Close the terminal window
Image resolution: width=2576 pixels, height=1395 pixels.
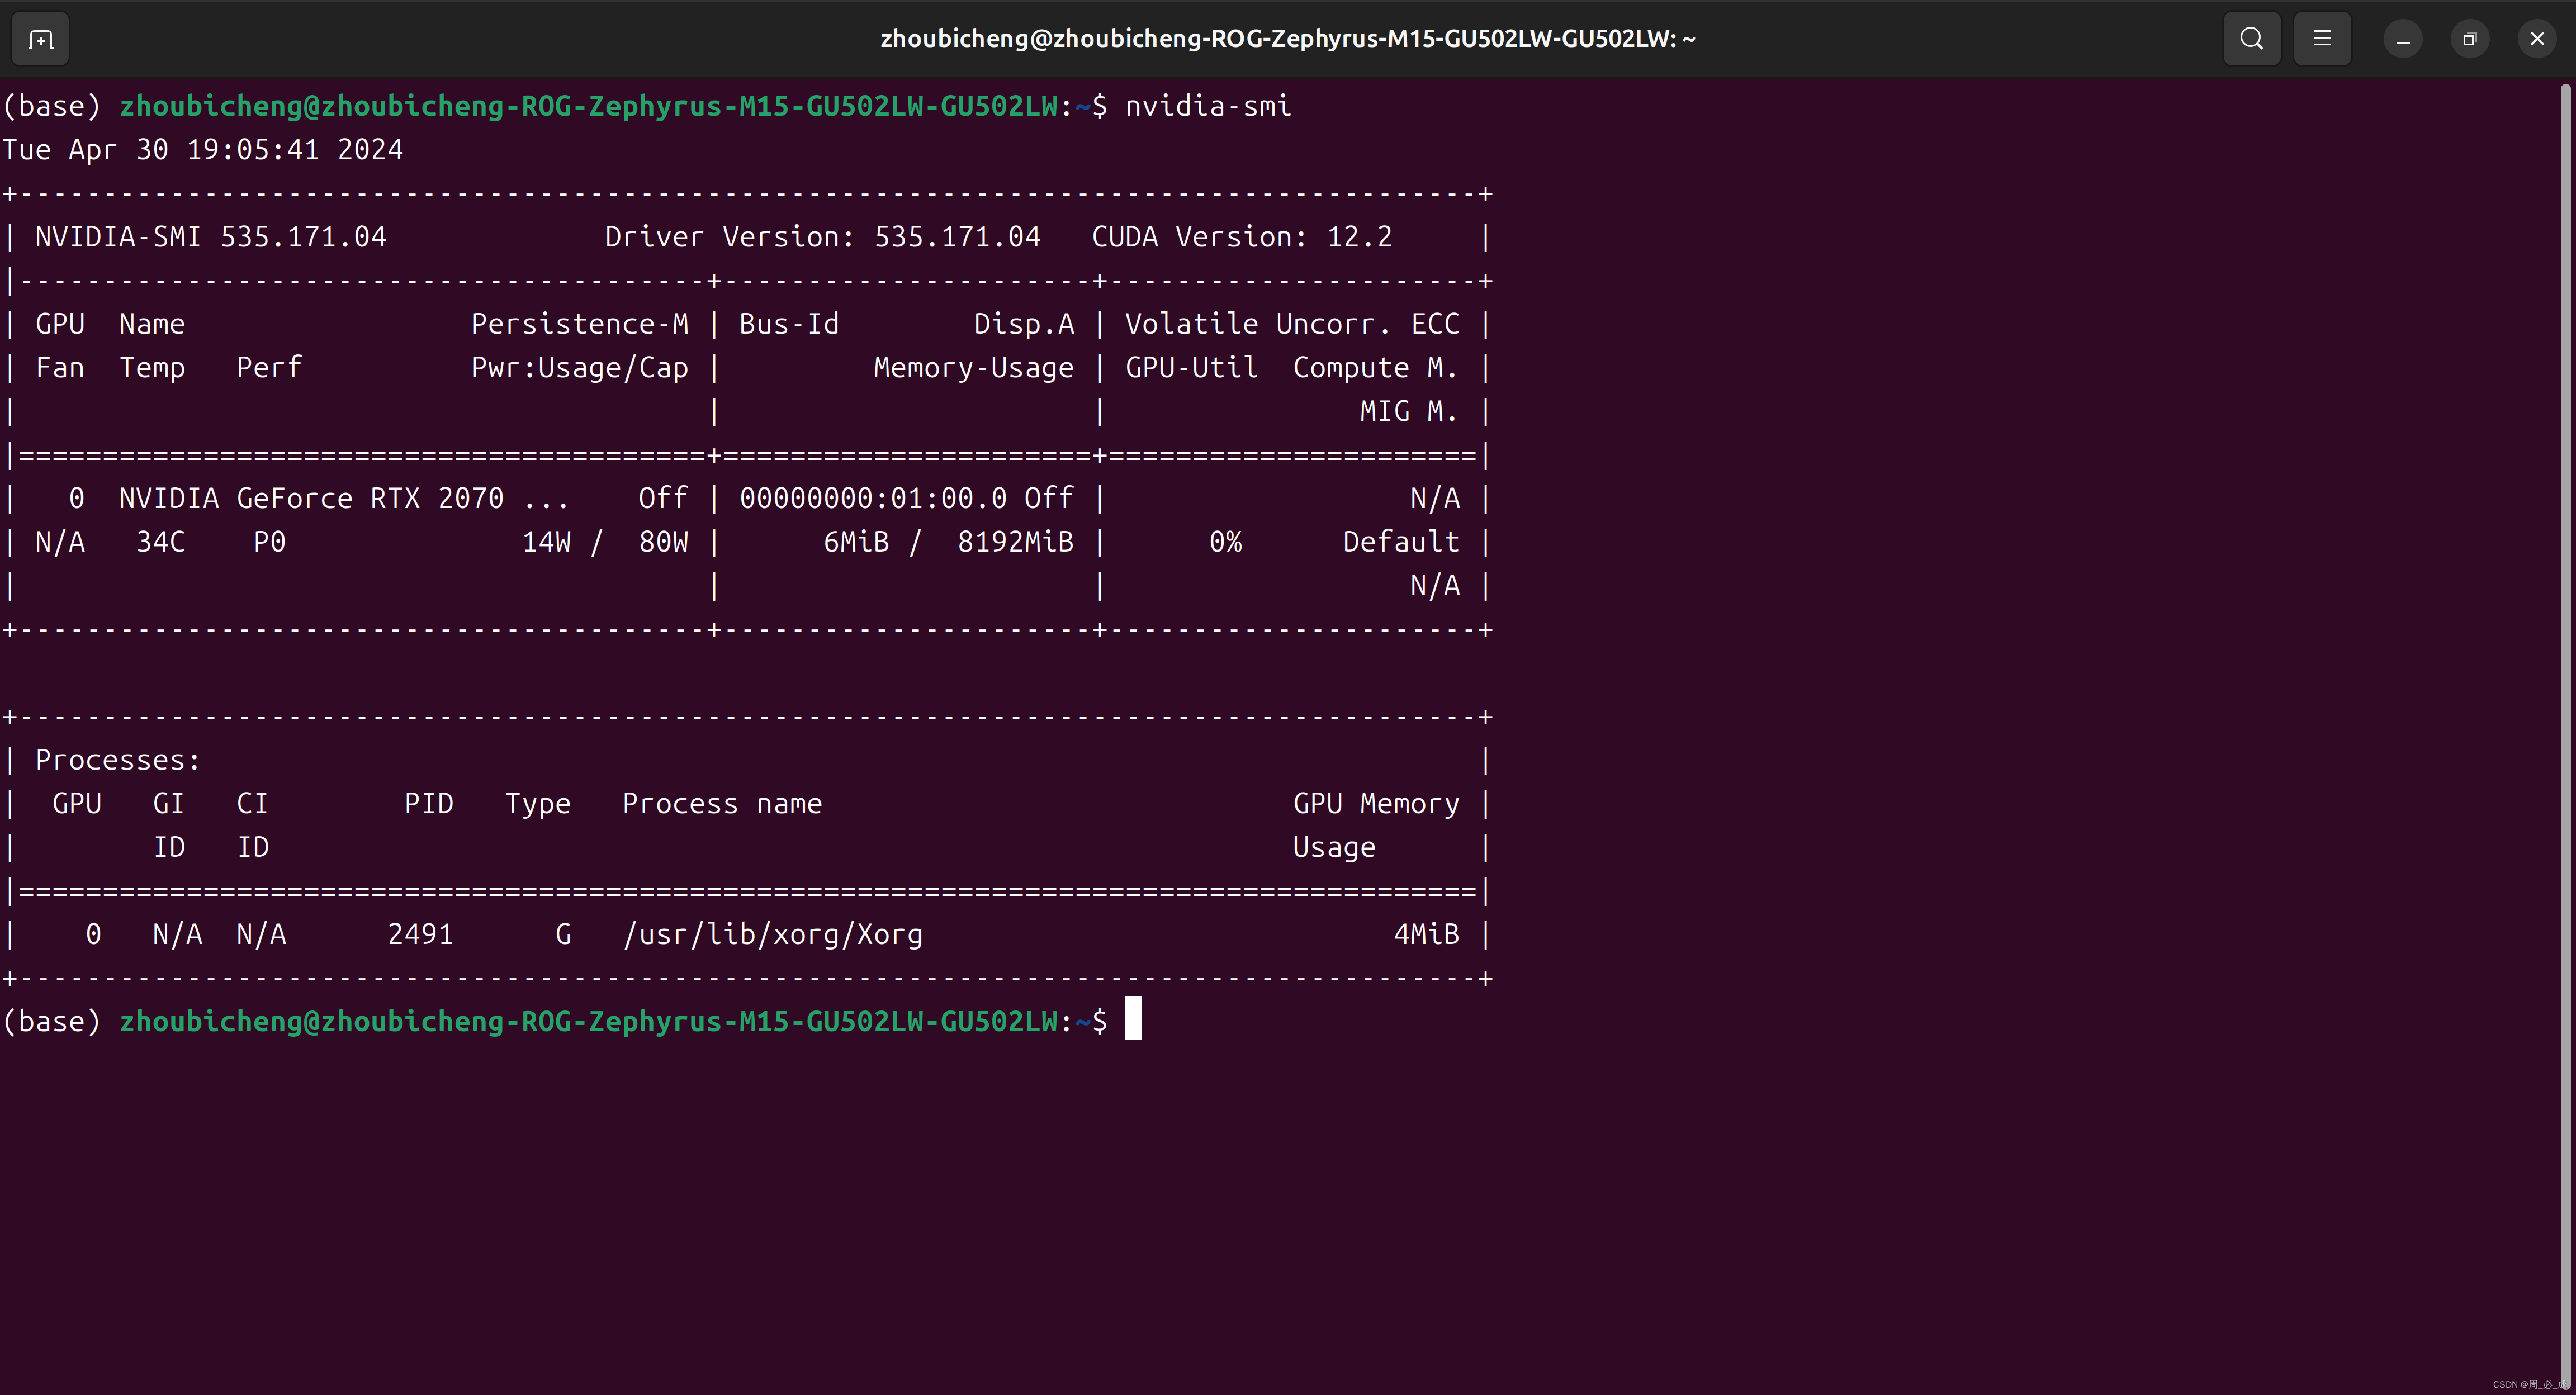tap(2536, 39)
